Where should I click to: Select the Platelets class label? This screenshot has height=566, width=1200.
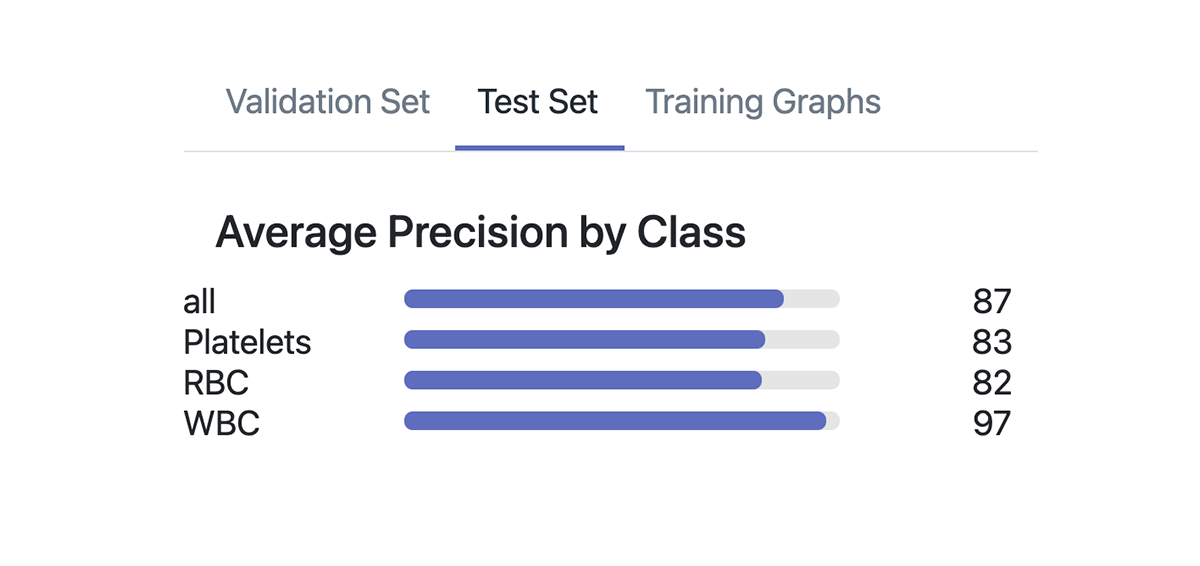point(247,342)
